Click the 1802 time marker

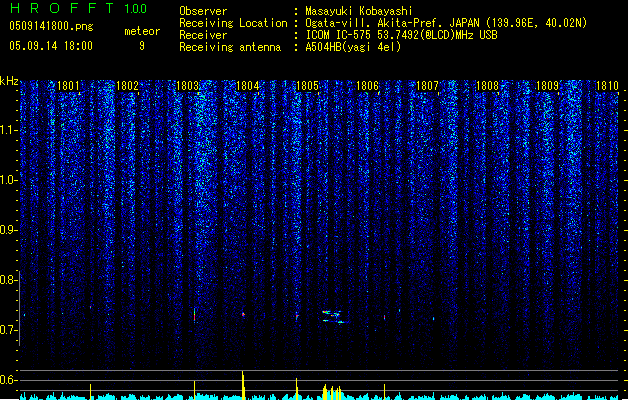[127, 85]
